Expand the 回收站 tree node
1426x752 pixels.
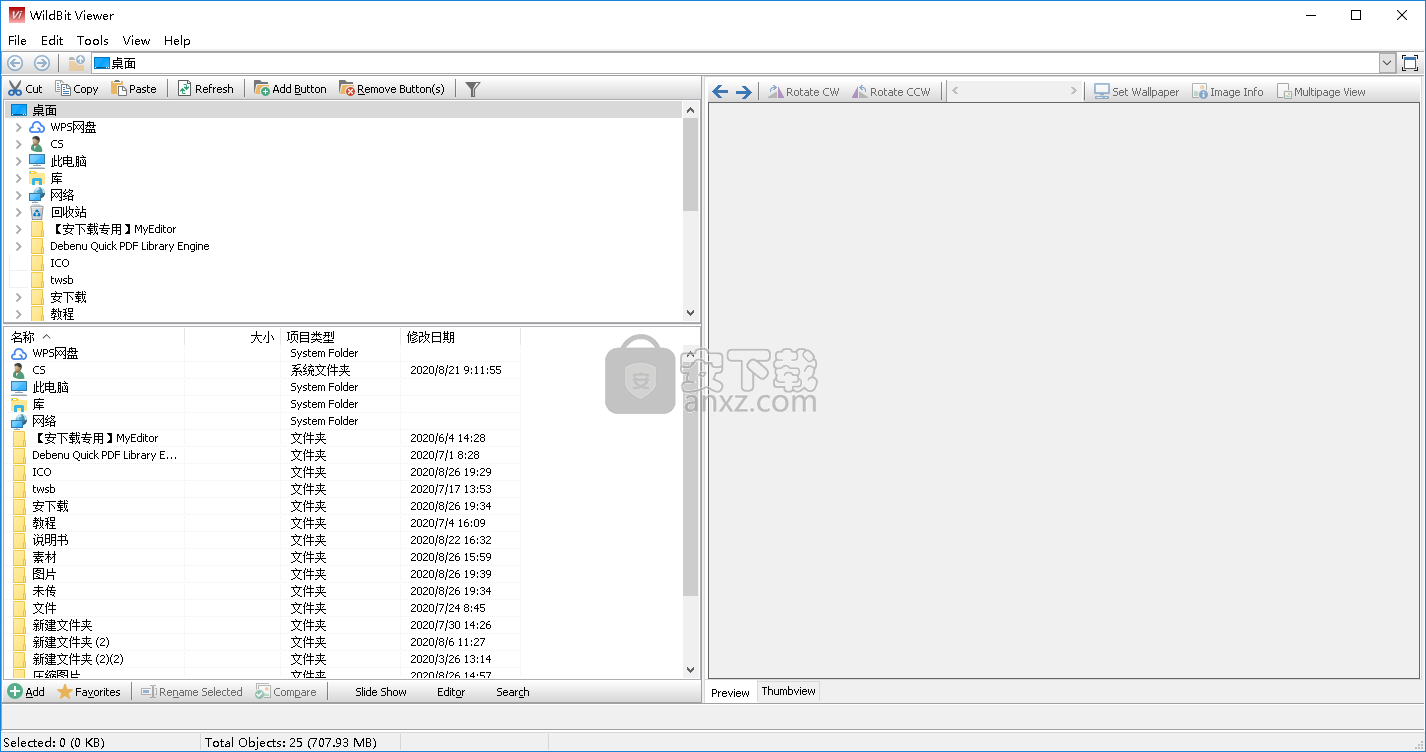(x=18, y=212)
